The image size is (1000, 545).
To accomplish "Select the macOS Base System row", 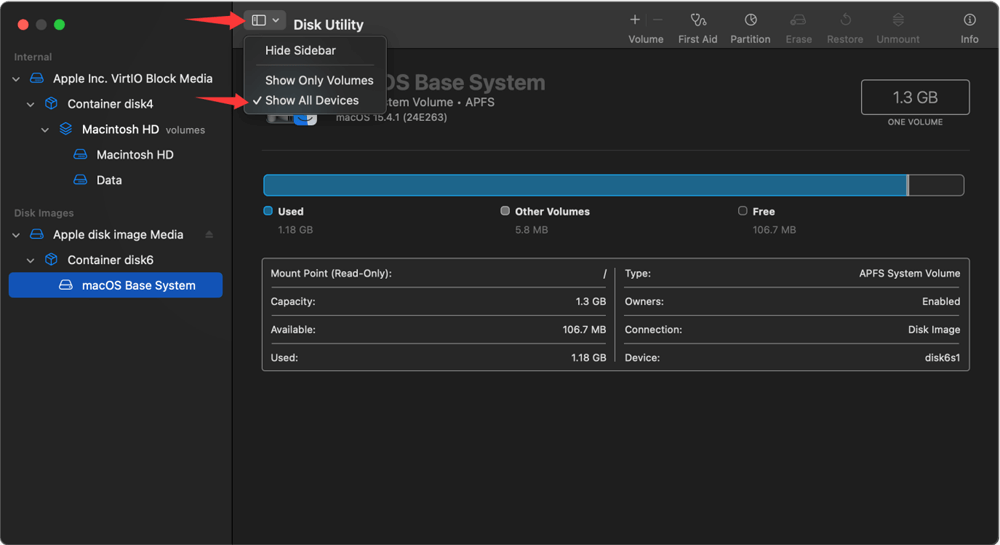I will [115, 285].
